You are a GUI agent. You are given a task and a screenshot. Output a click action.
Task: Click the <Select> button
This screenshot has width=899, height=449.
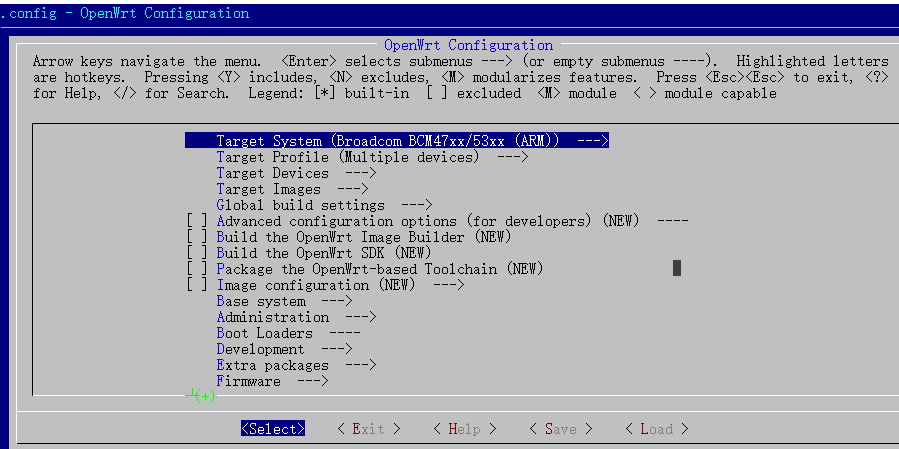point(273,429)
